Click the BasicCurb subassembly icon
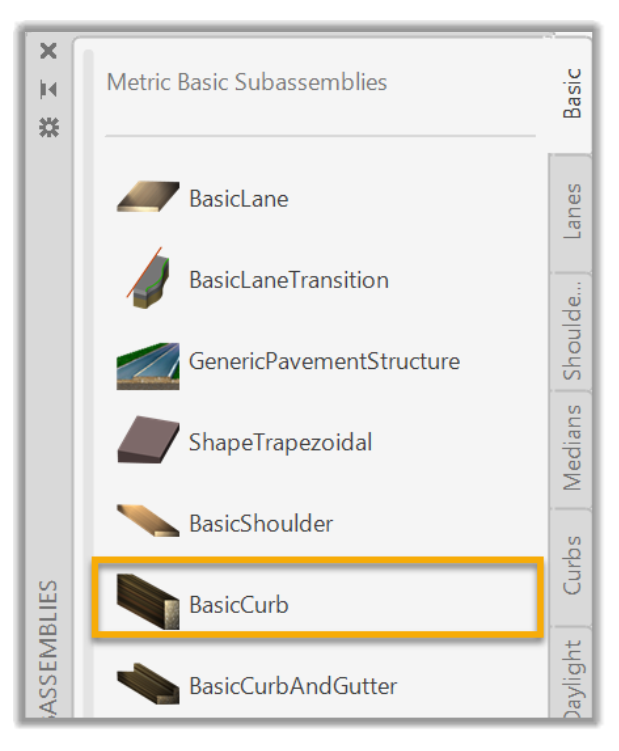Screen dimensions: 619x751 click(148, 603)
